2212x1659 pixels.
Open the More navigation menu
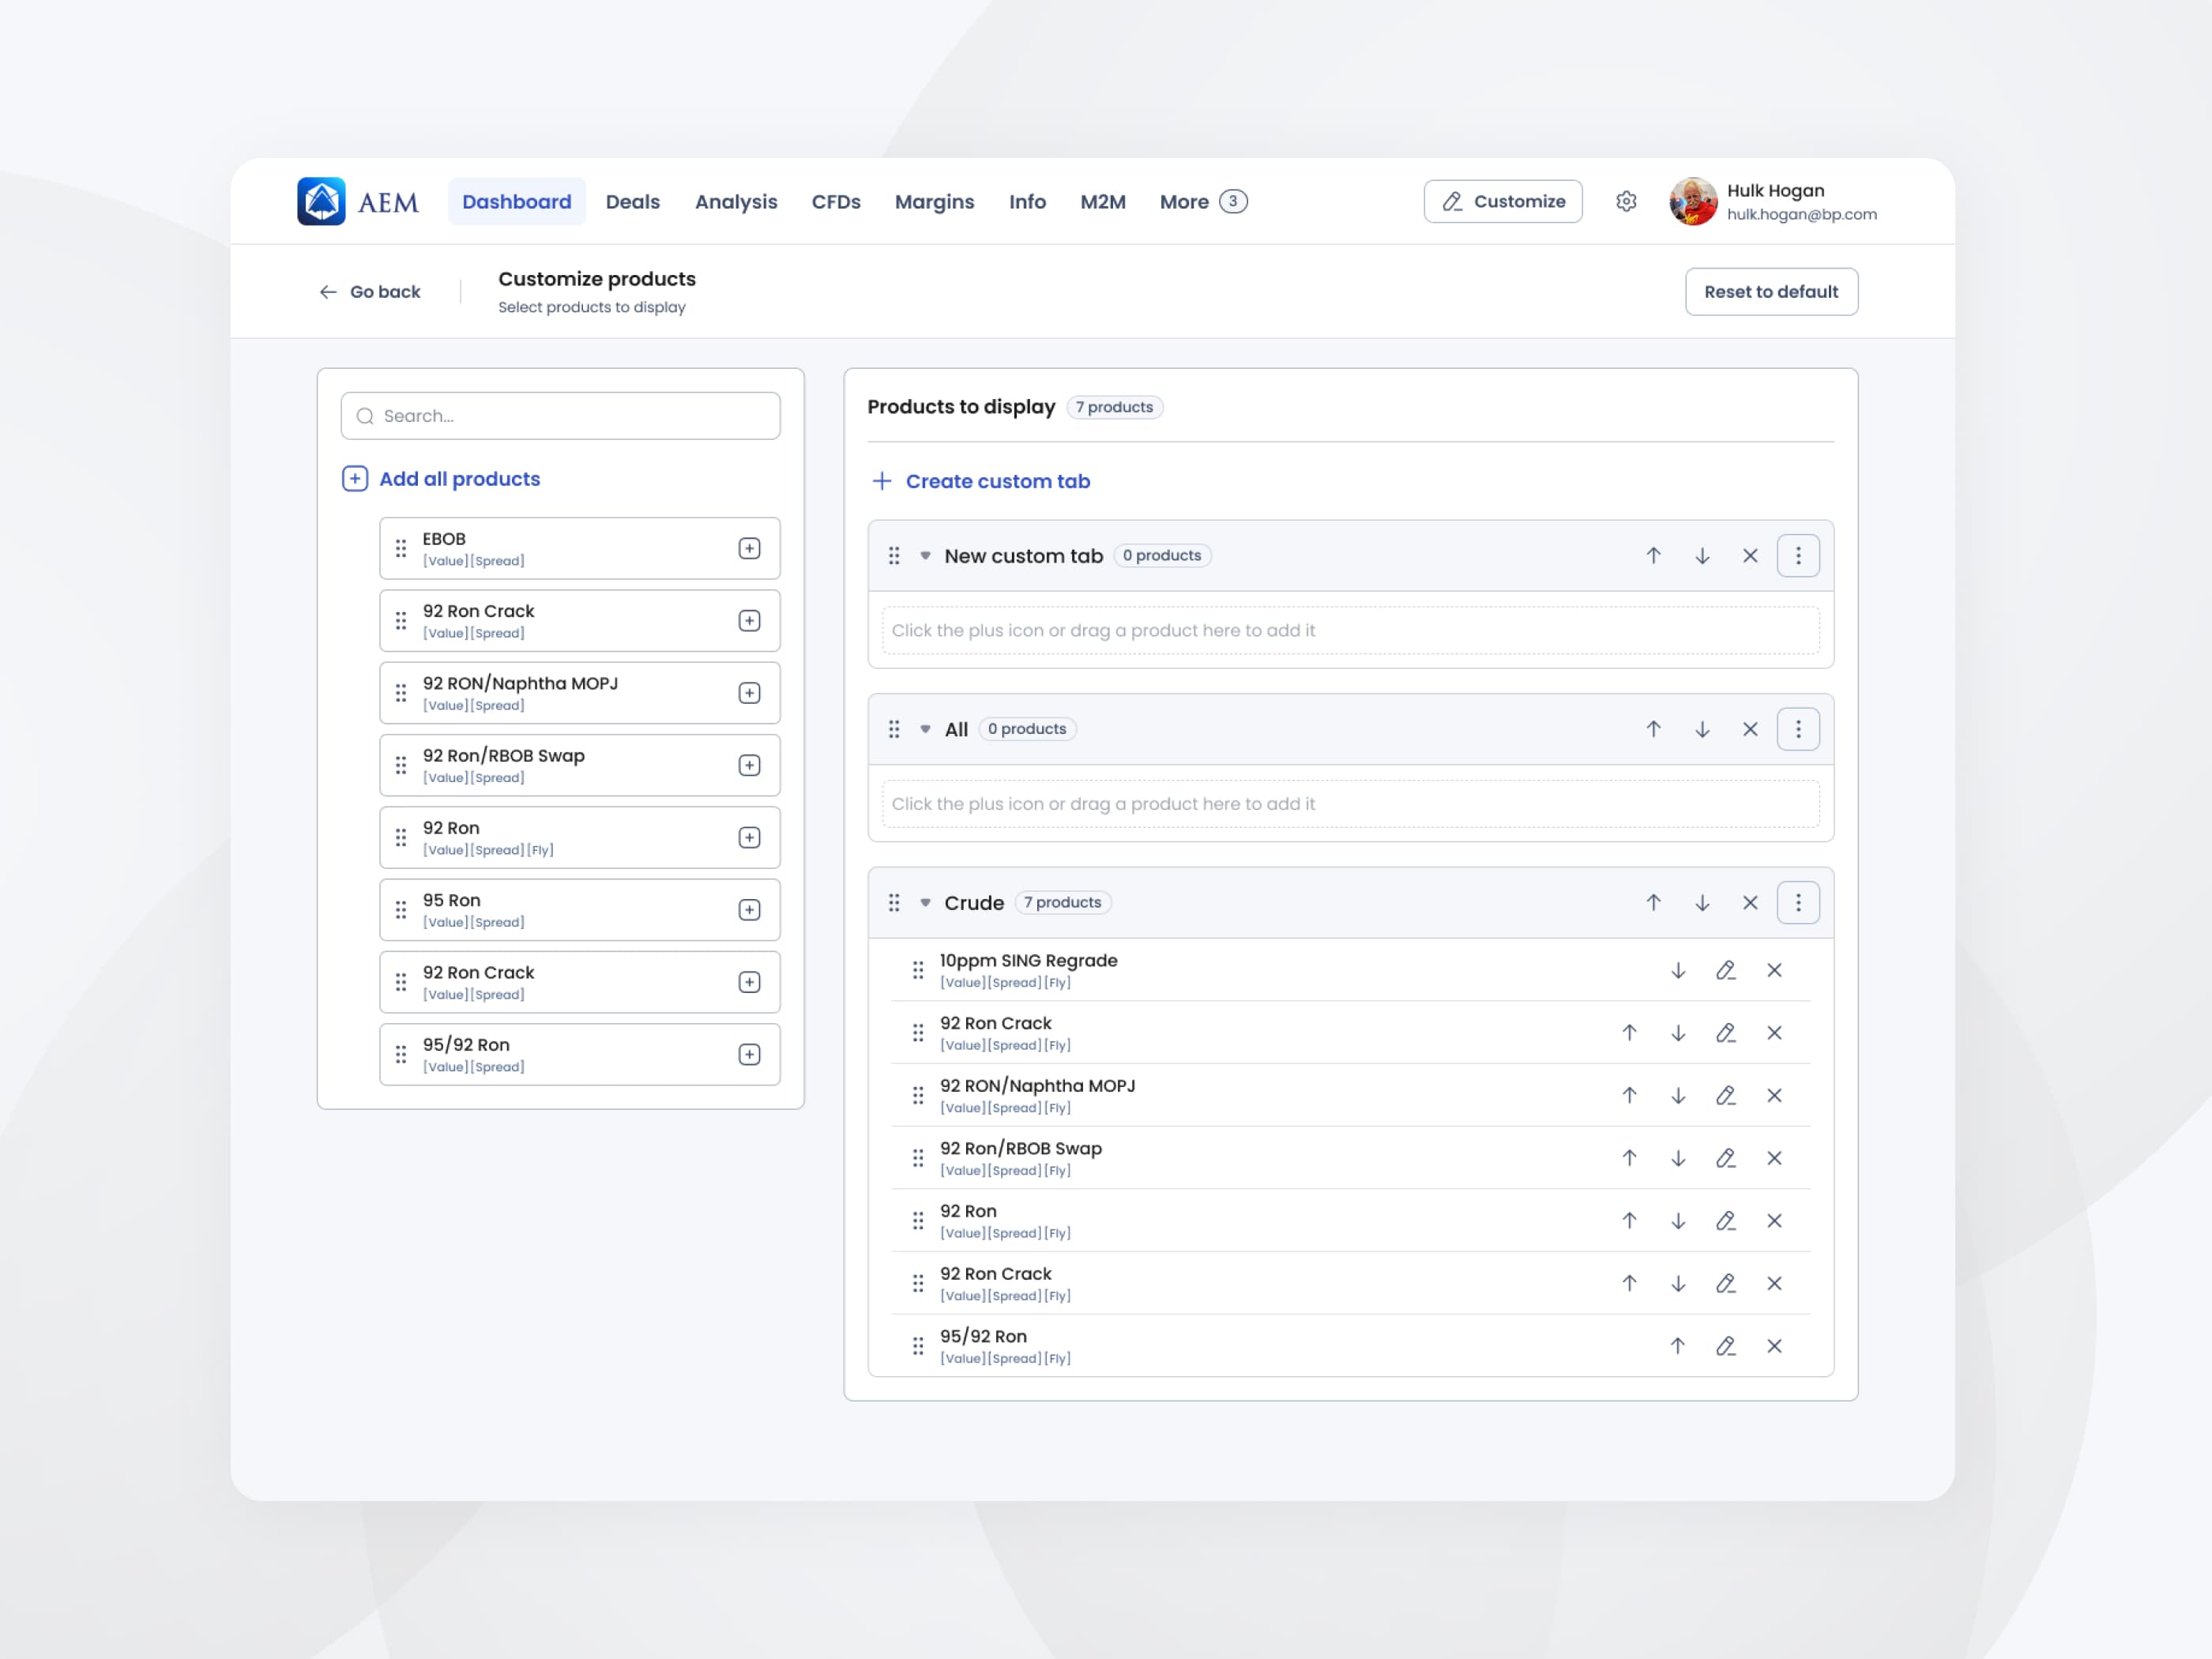pos(1203,201)
